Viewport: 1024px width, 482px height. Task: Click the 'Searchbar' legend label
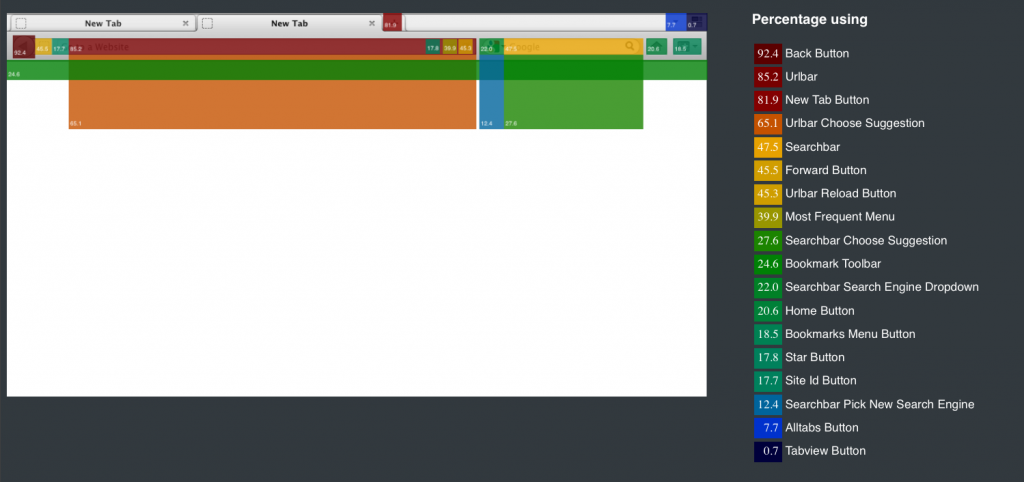[812, 147]
